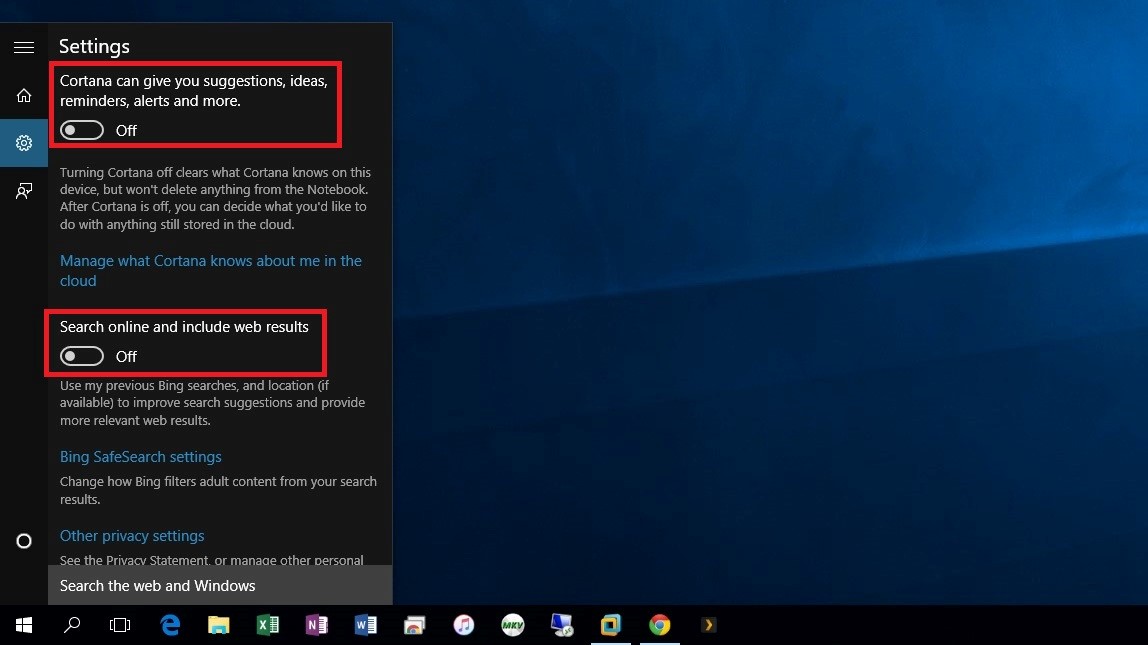The height and width of the screenshot is (645, 1148).
Task: Launch OneNote from taskbar
Action: click(x=316, y=625)
